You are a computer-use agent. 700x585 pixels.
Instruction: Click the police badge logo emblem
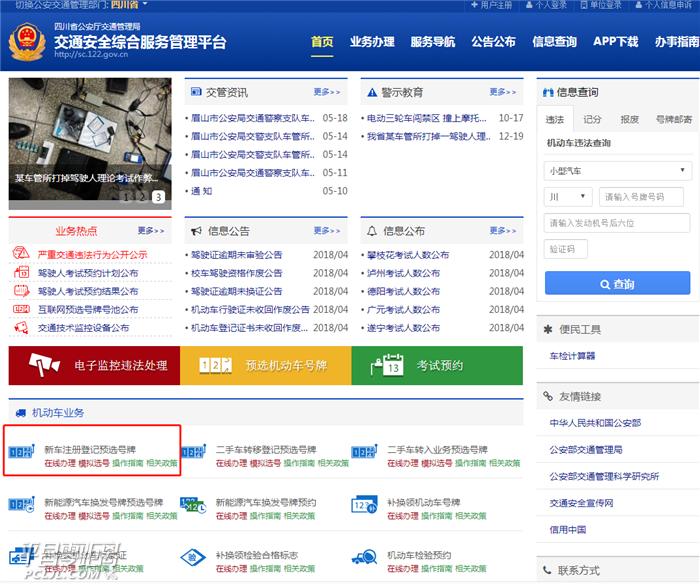click(27, 42)
